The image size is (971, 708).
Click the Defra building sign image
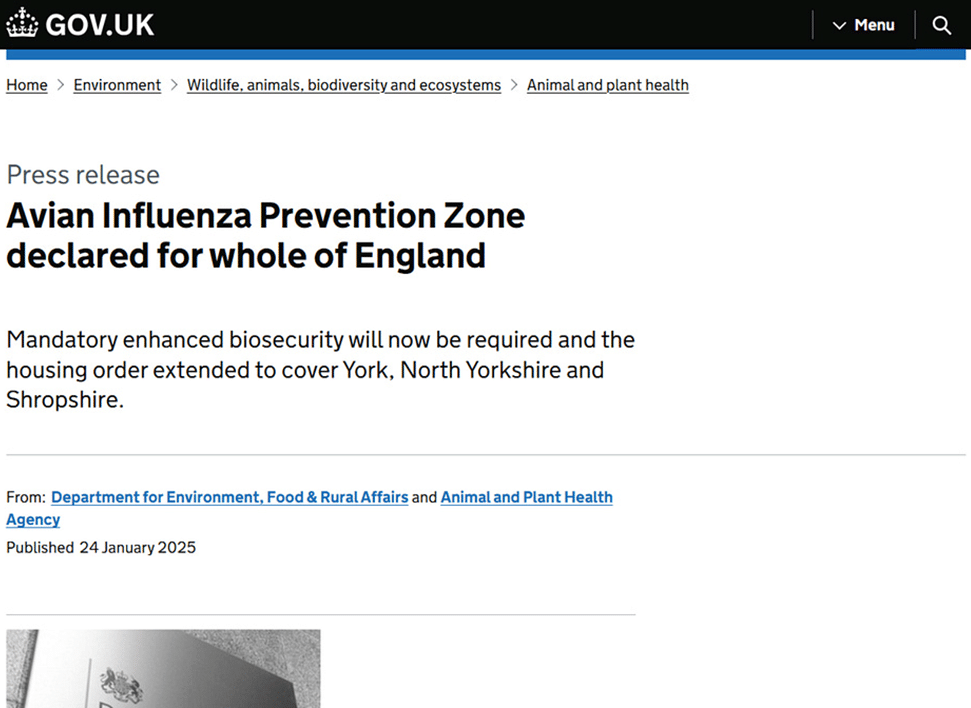pos(163,669)
